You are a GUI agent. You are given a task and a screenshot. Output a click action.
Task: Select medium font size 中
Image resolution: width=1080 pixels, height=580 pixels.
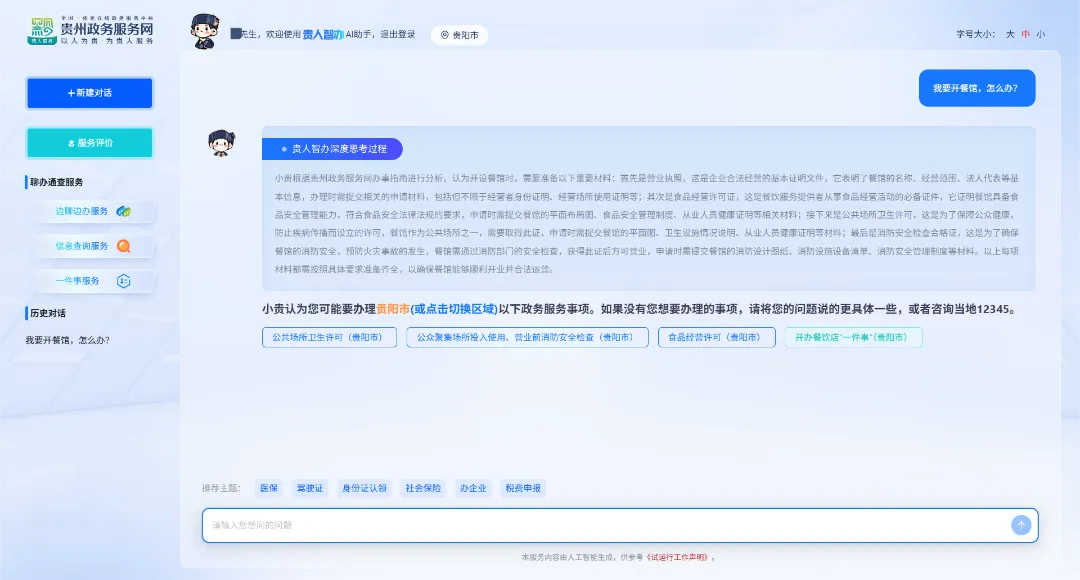(x=1026, y=34)
